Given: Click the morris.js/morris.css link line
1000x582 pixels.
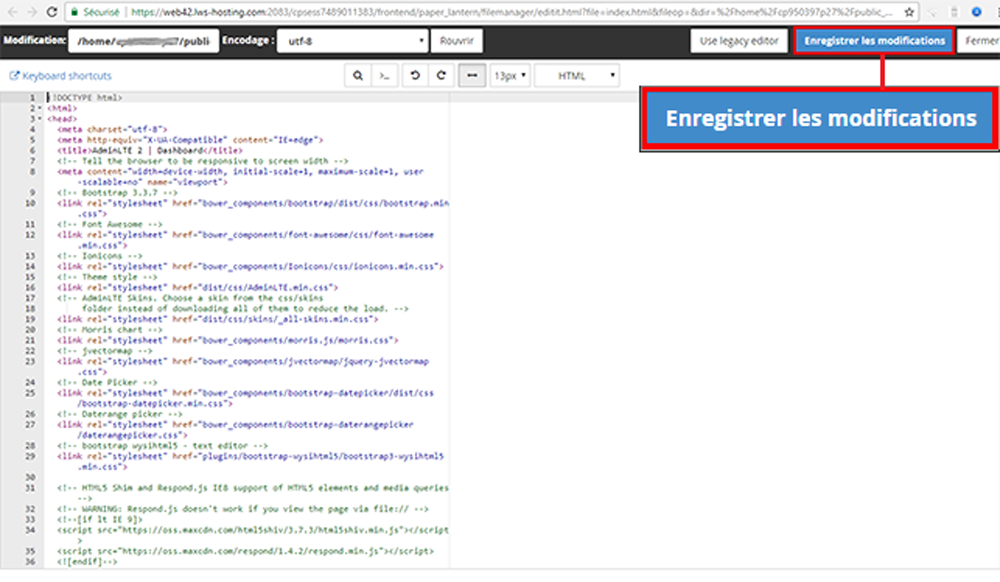Looking at the screenshot, I should pos(228,340).
